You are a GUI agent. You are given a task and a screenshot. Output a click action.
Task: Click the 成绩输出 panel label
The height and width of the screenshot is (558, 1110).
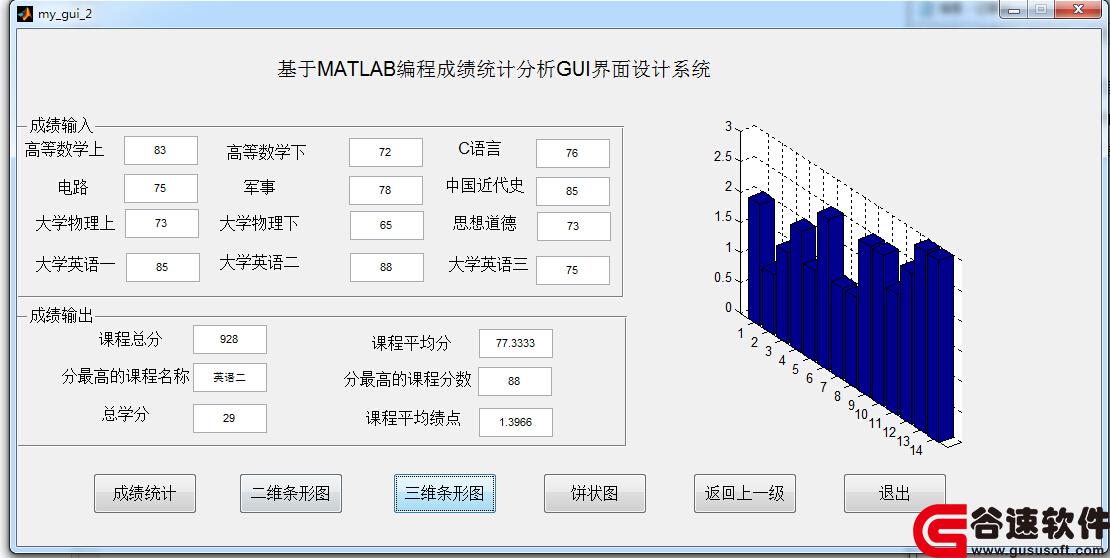(x=61, y=316)
